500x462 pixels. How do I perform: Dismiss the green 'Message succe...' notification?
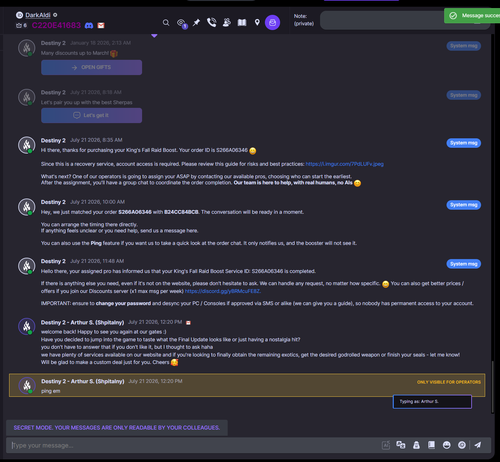pyautogui.click(x=472, y=16)
